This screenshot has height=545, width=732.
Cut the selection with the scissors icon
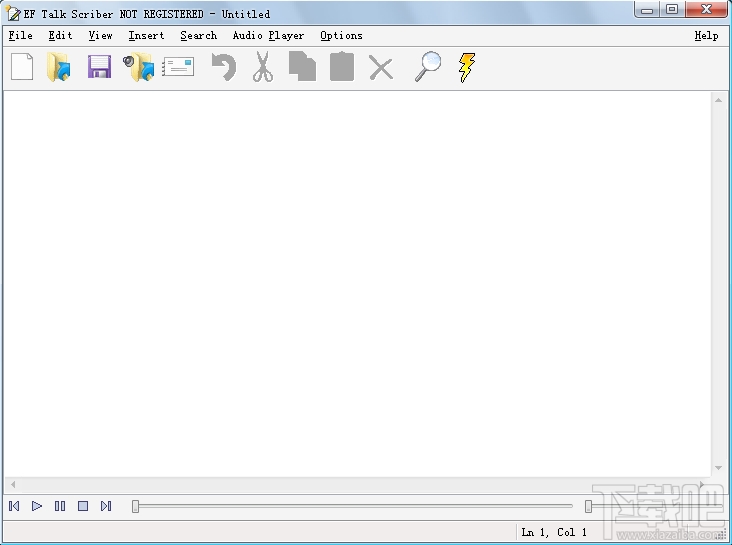[263, 67]
